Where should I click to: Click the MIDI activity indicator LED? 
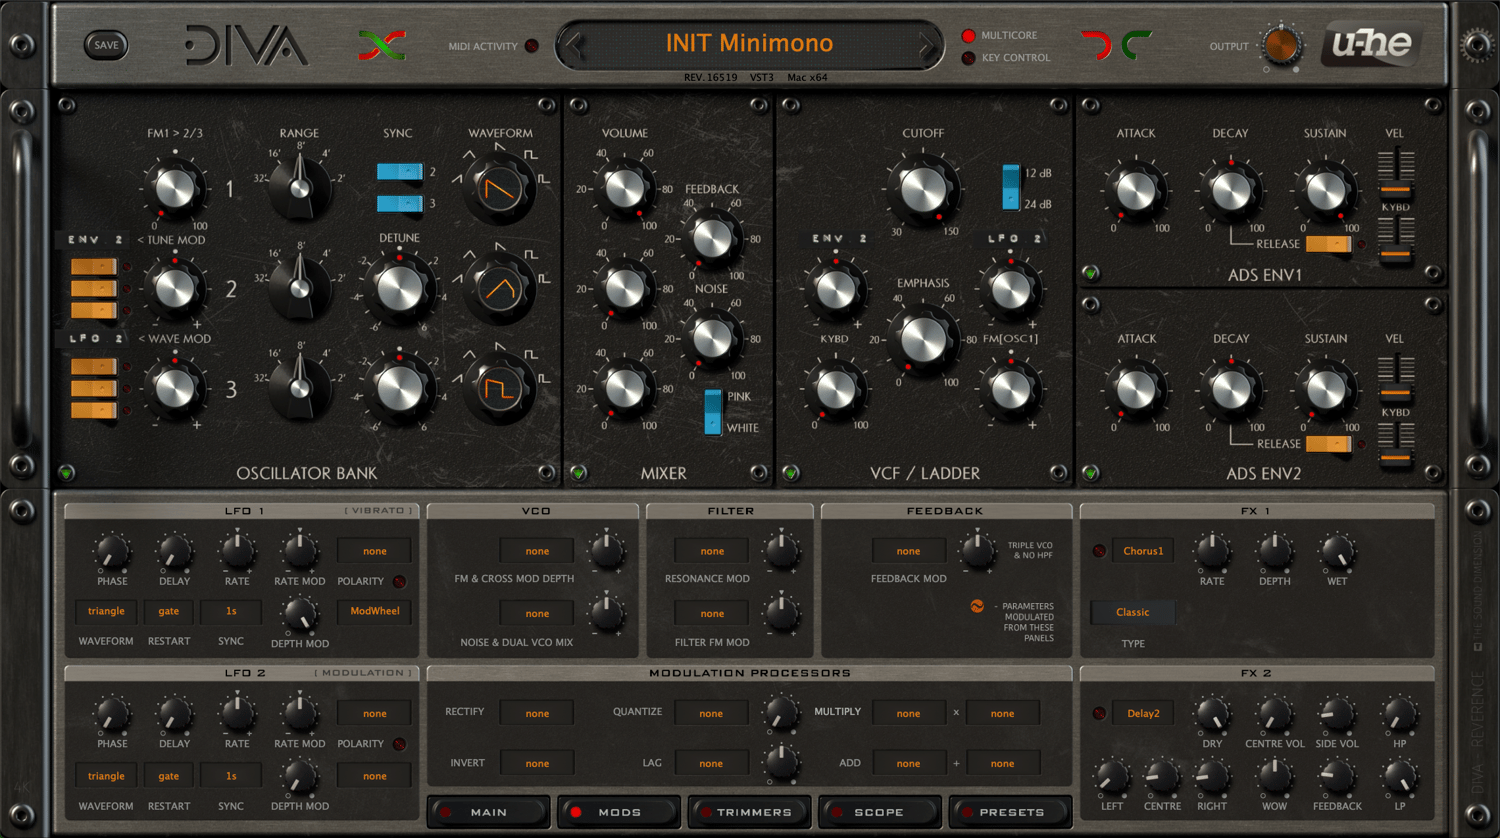[x=532, y=46]
